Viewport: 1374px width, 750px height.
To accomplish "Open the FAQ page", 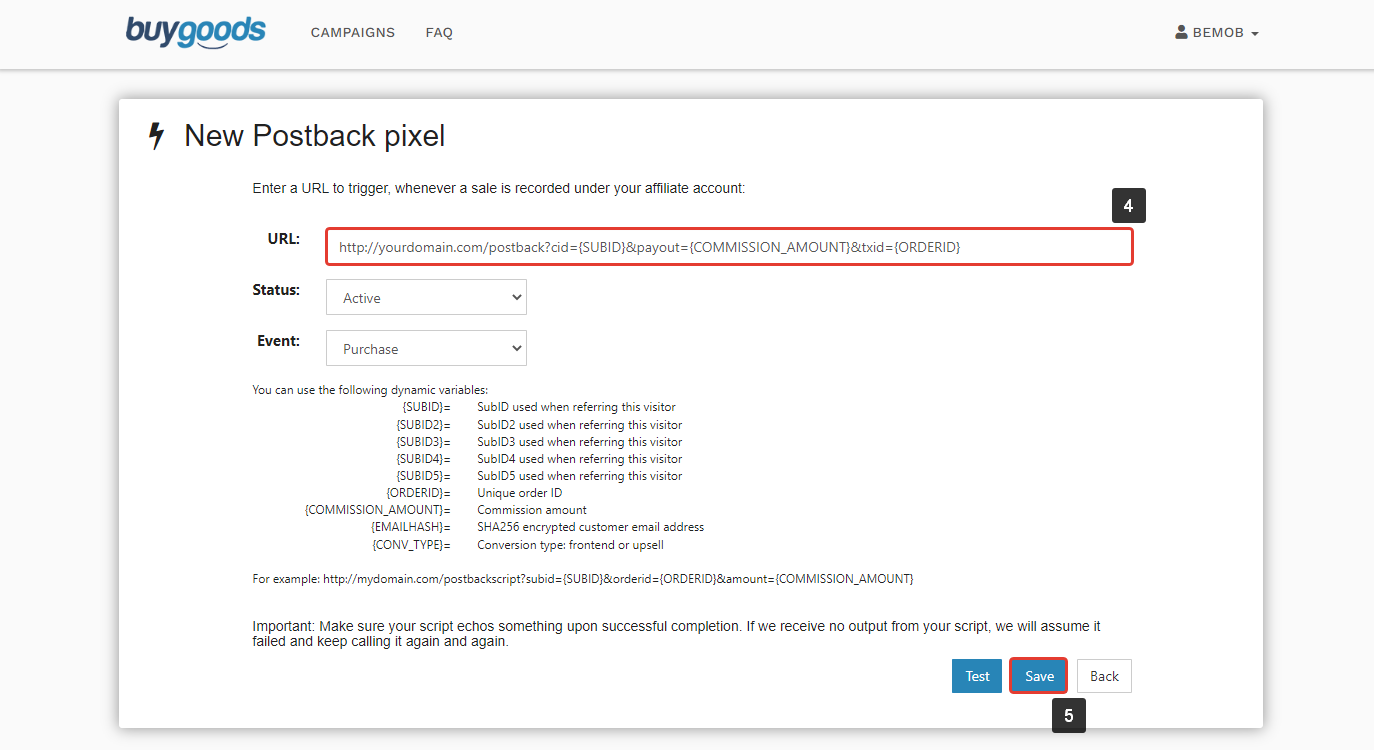I will click(439, 32).
